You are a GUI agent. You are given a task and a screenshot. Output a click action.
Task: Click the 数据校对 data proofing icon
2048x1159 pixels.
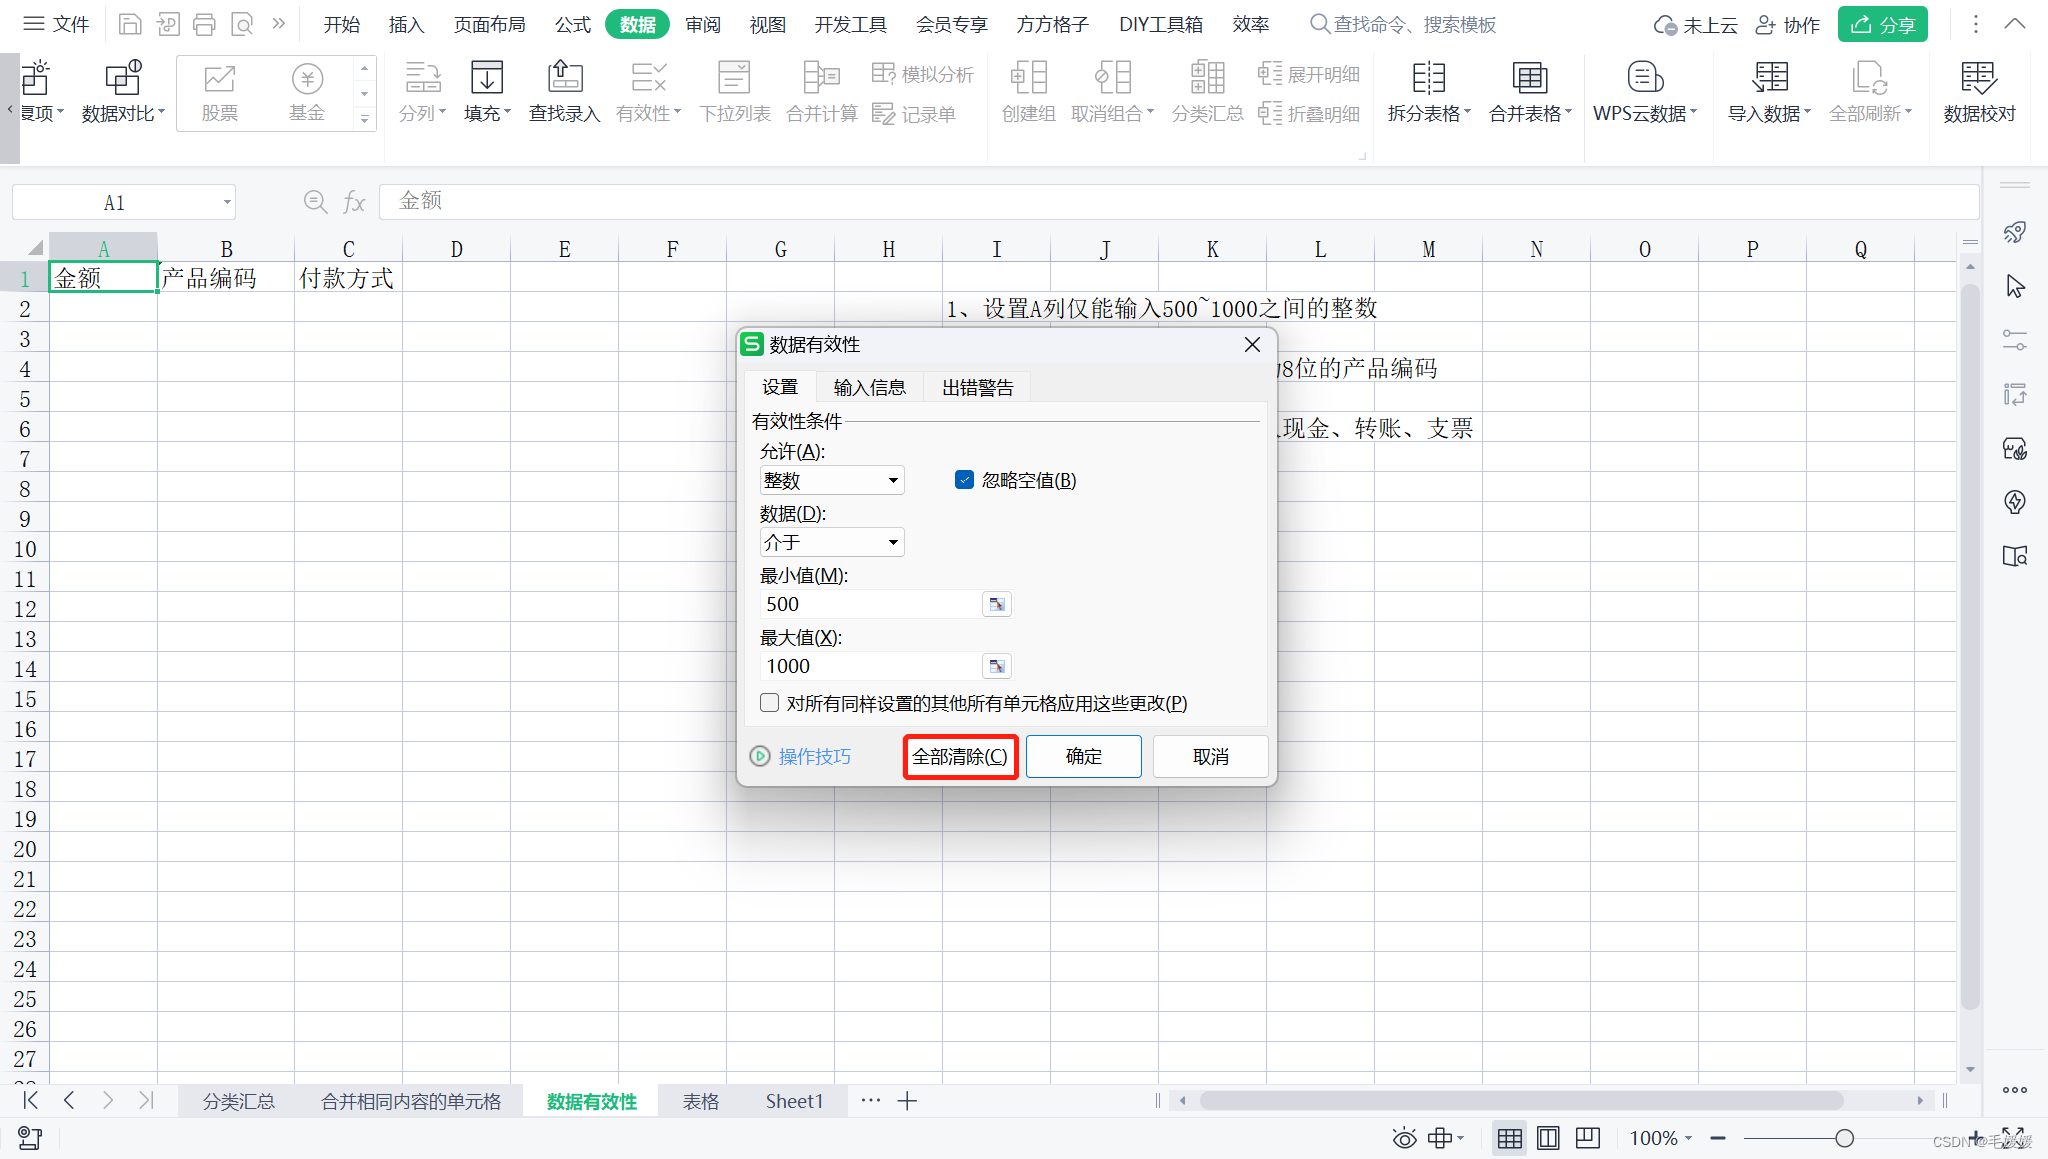click(x=1978, y=79)
